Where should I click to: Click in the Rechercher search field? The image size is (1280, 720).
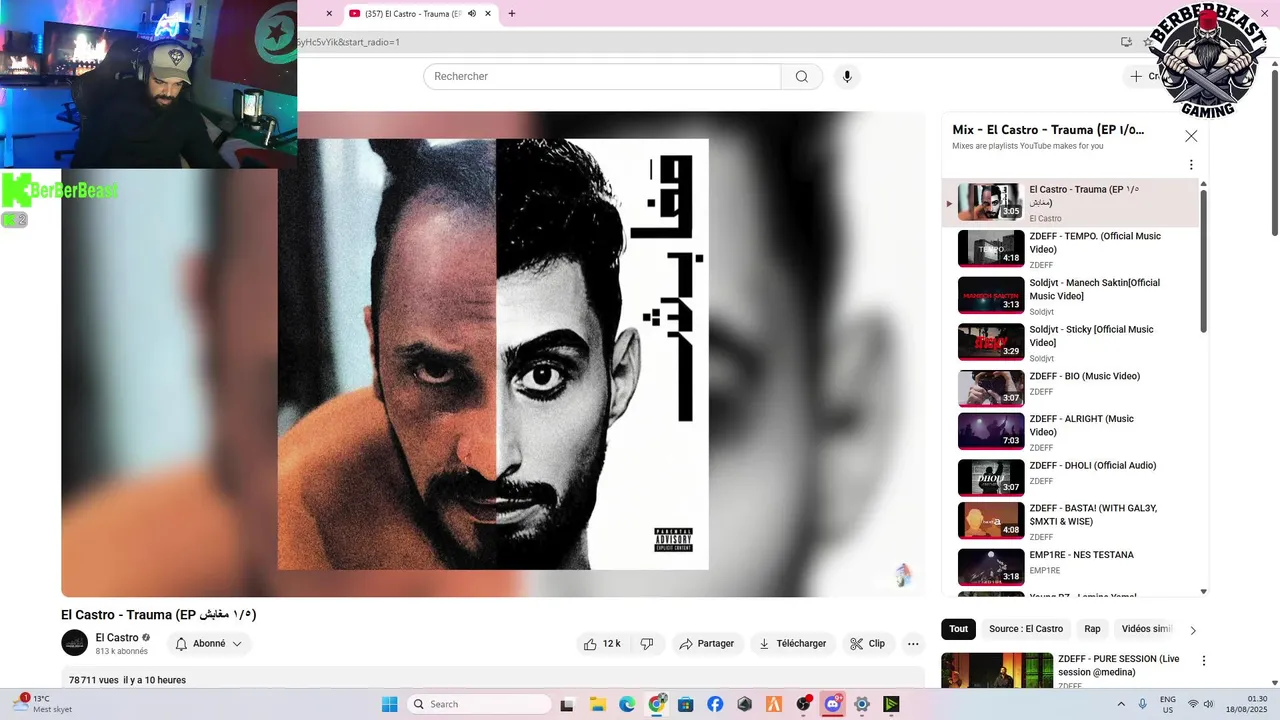(602, 77)
